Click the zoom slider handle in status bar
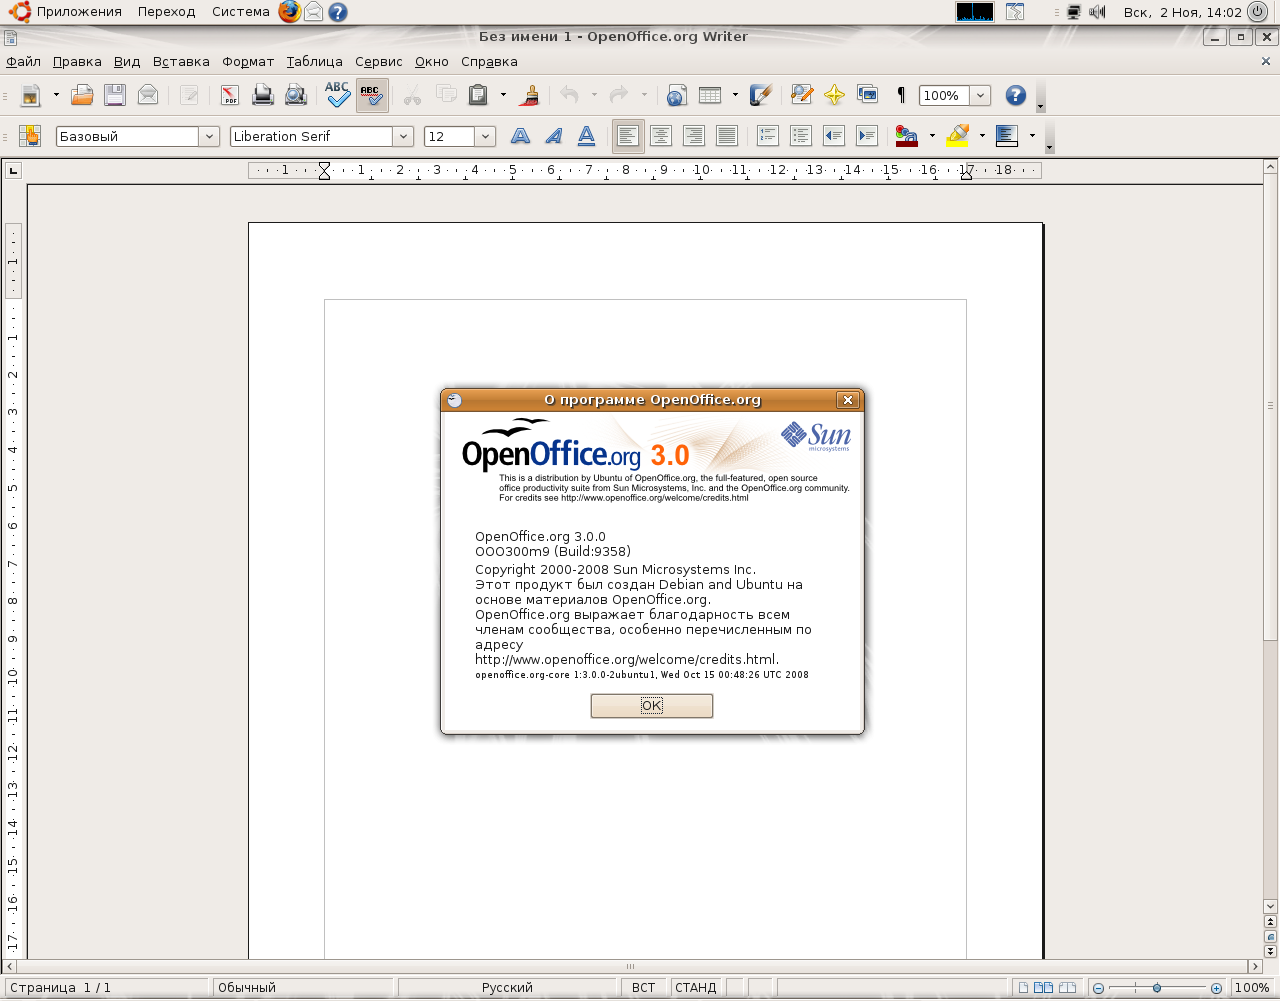 point(1157,988)
